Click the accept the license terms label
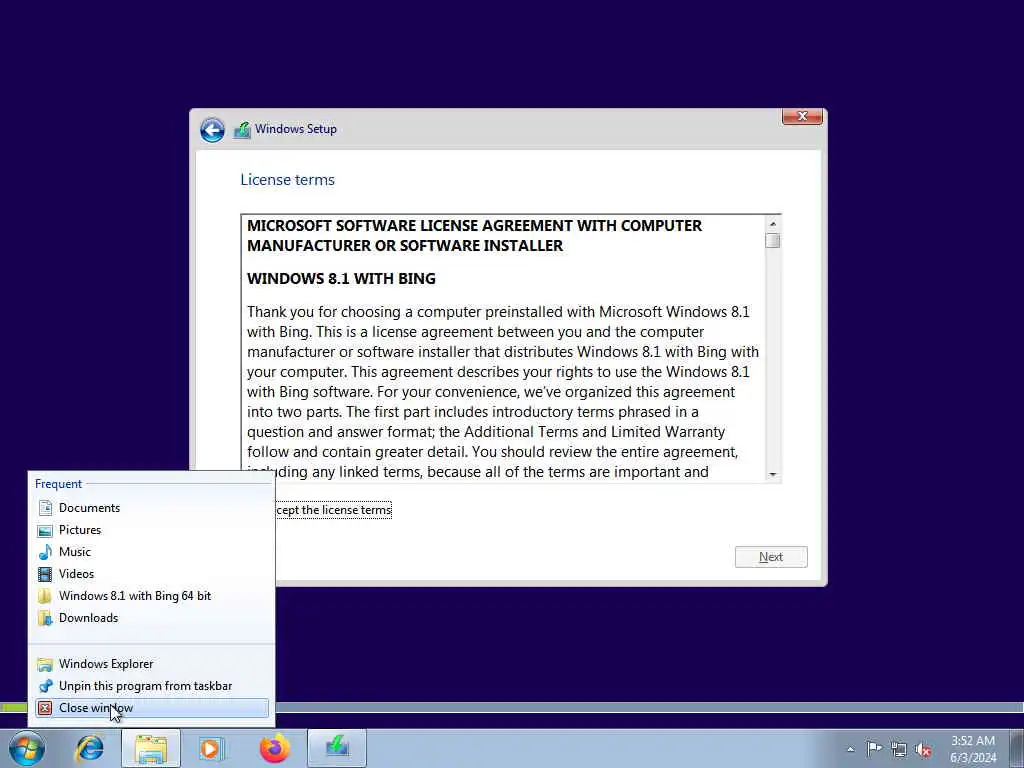The image size is (1024, 768). [x=334, y=509]
